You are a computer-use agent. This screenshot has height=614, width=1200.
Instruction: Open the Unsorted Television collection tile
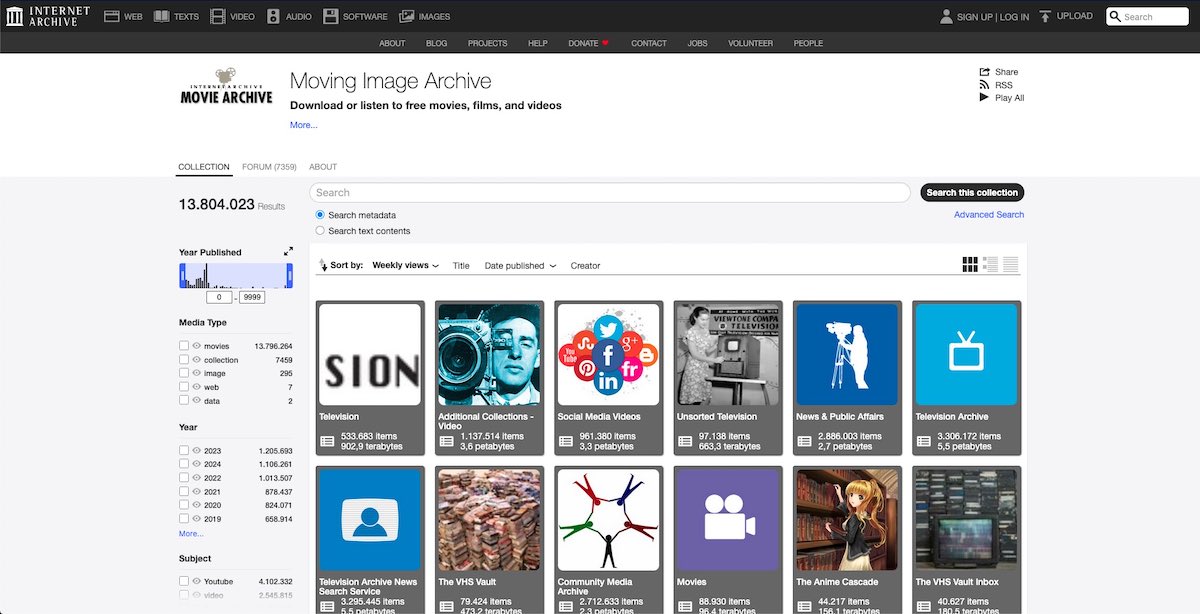pyautogui.click(x=728, y=377)
